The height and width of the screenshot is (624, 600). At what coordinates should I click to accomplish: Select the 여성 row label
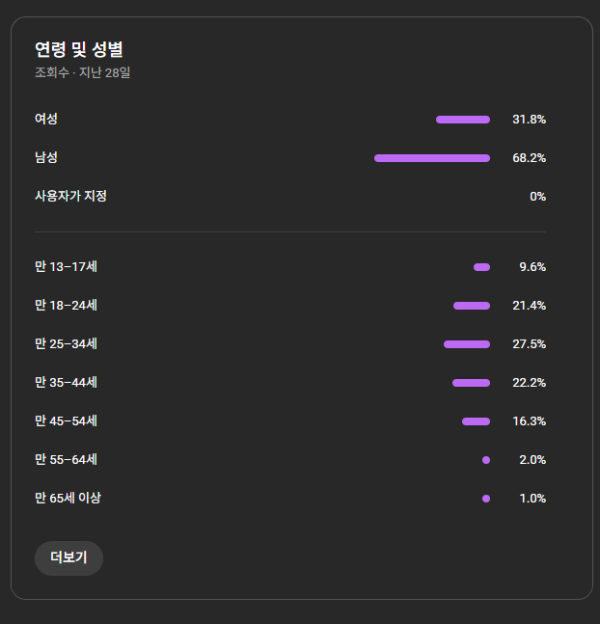[x=46, y=119]
